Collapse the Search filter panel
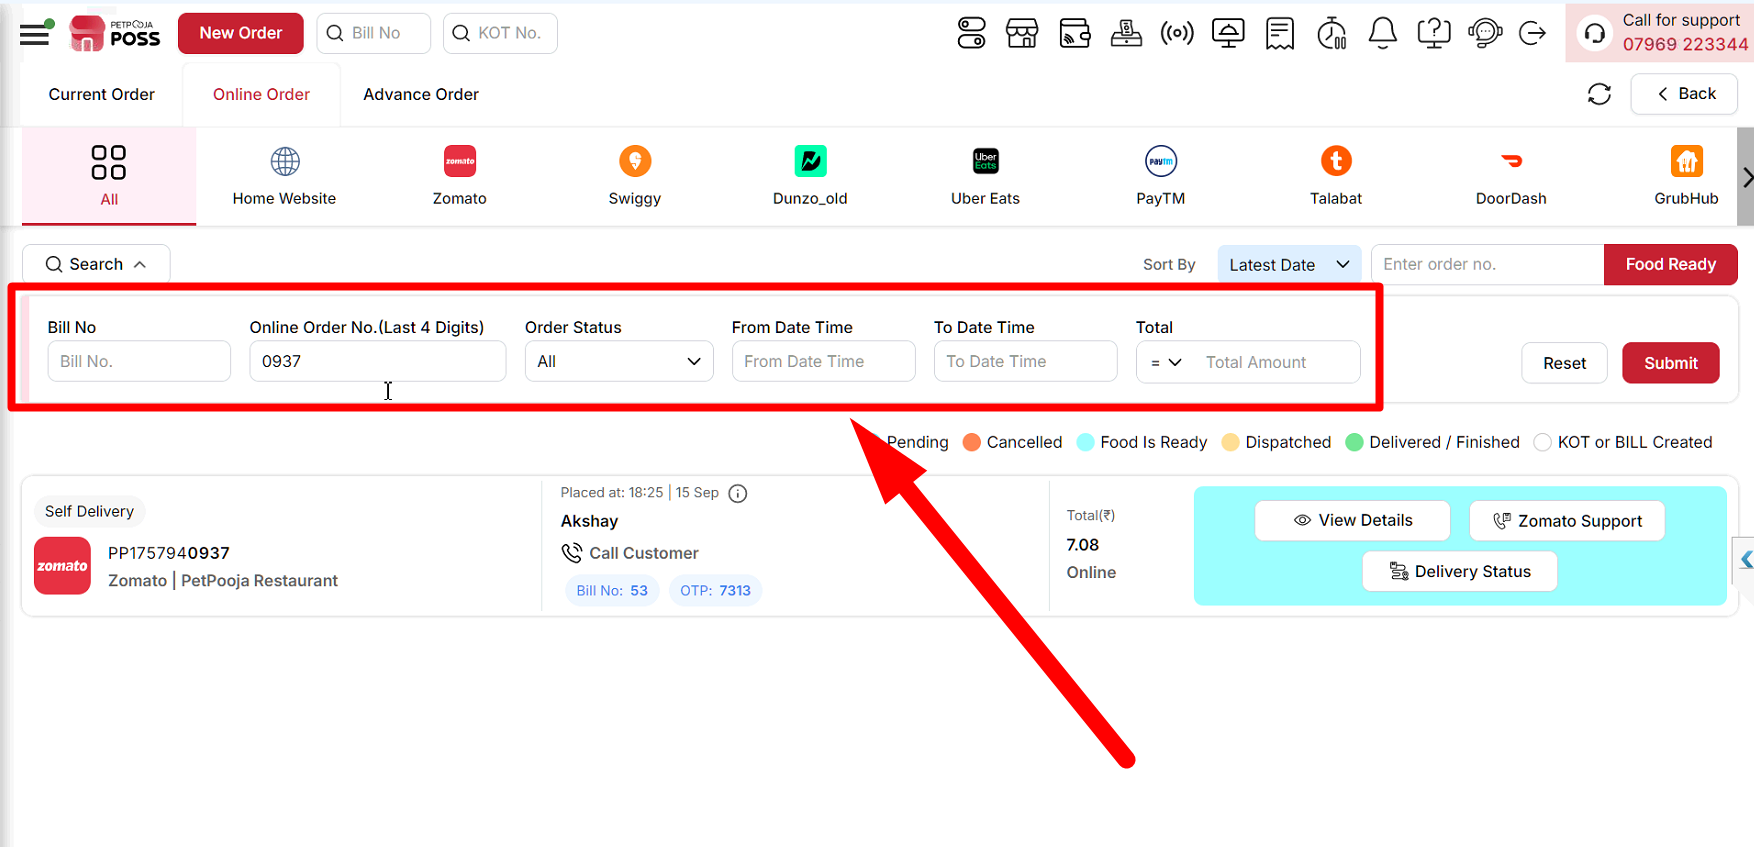This screenshot has height=847, width=1754. tap(96, 264)
